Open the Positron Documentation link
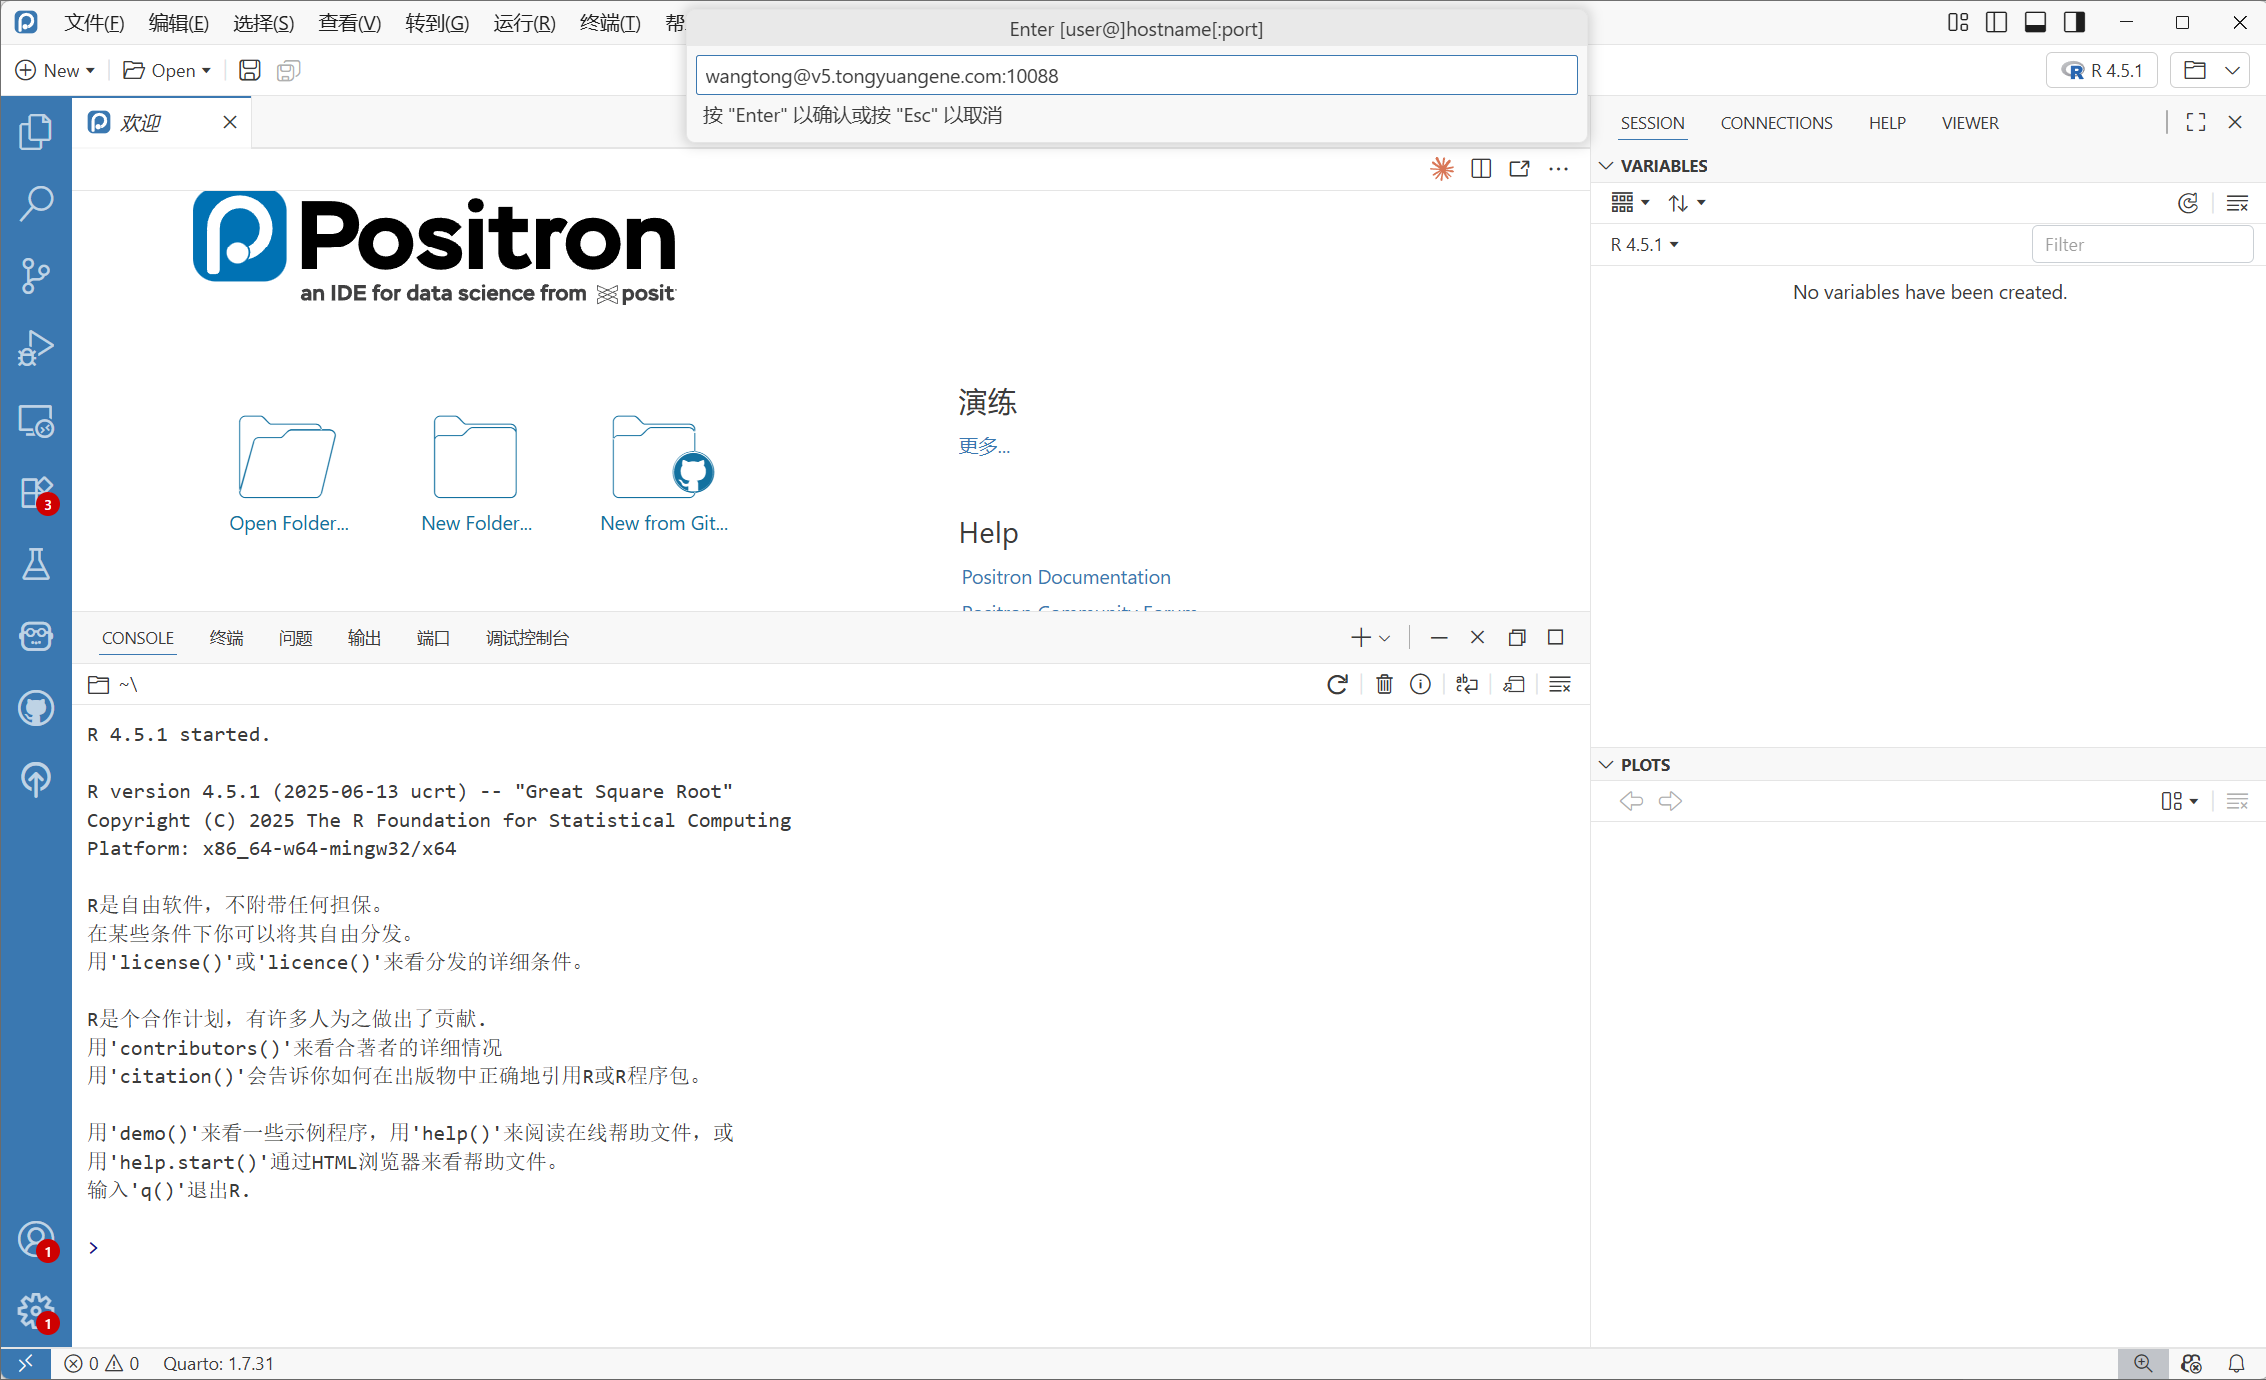This screenshot has width=2266, height=1380. click(1066, 577)
